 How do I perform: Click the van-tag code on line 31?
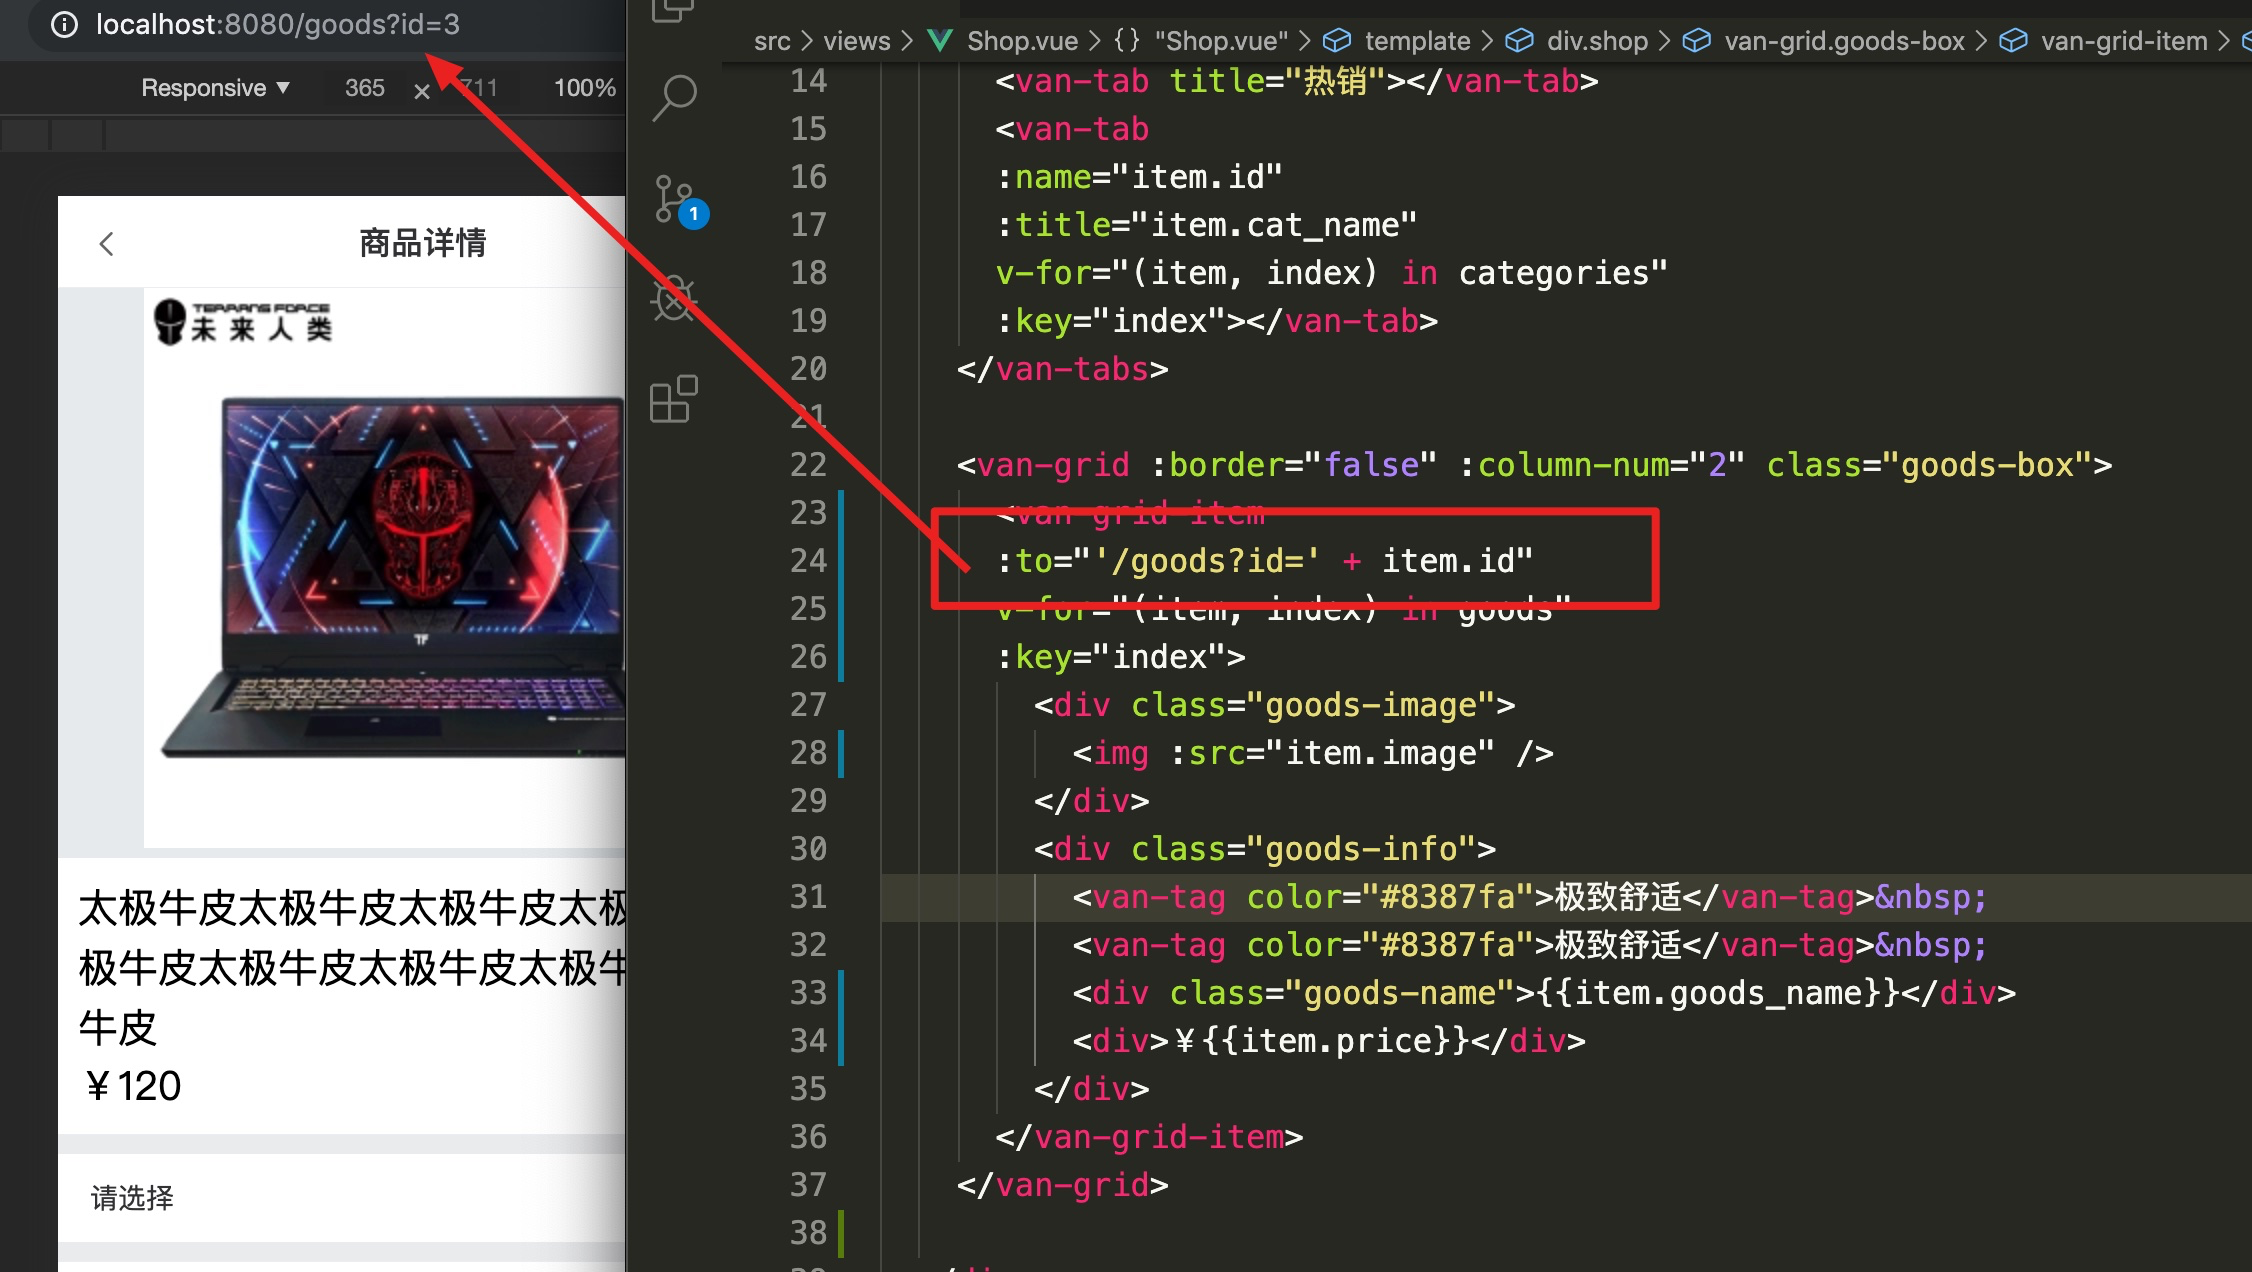1530,897
